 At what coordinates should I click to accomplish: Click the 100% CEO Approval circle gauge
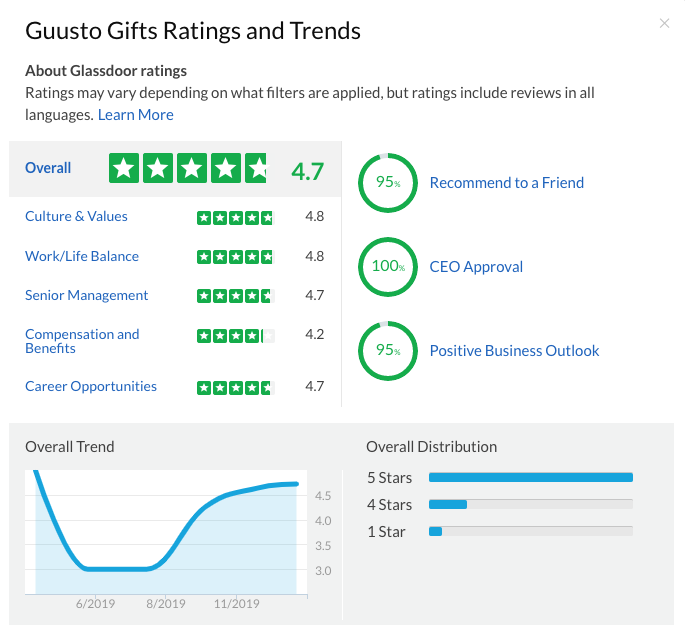pos(388,266)
